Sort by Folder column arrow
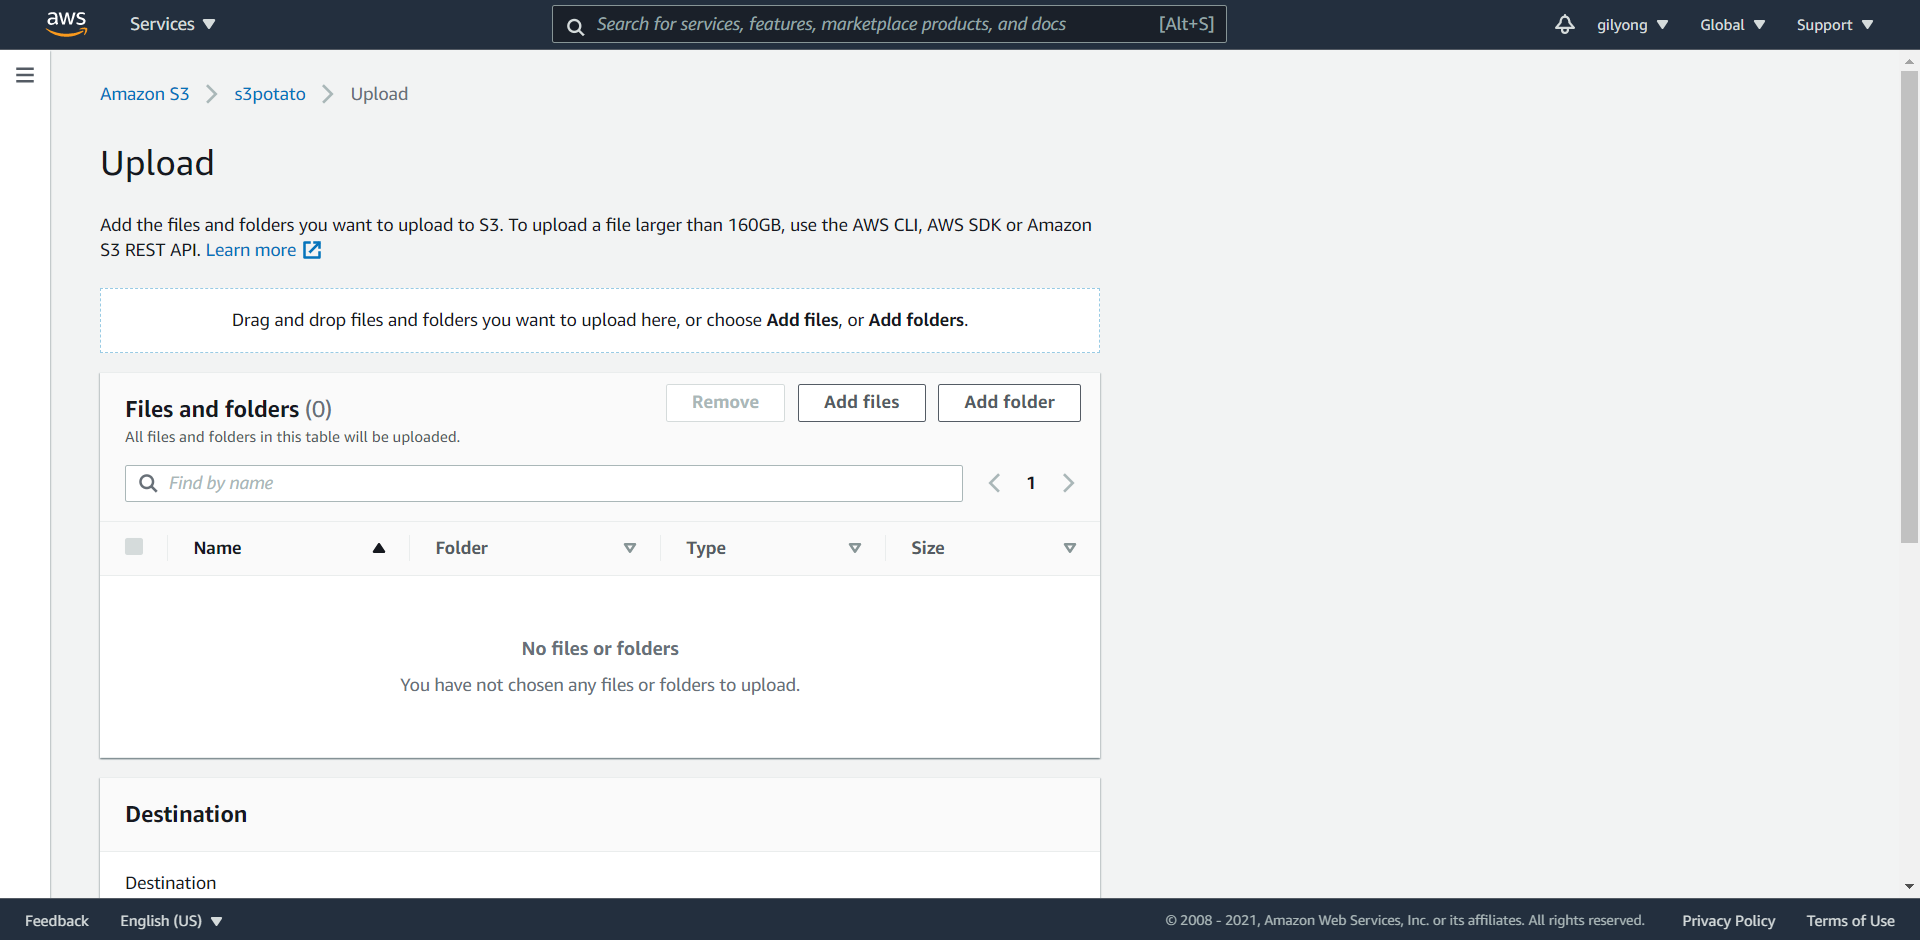Image resolution: width=1920 pixels, height=940 pixels. tap(630, 548)
